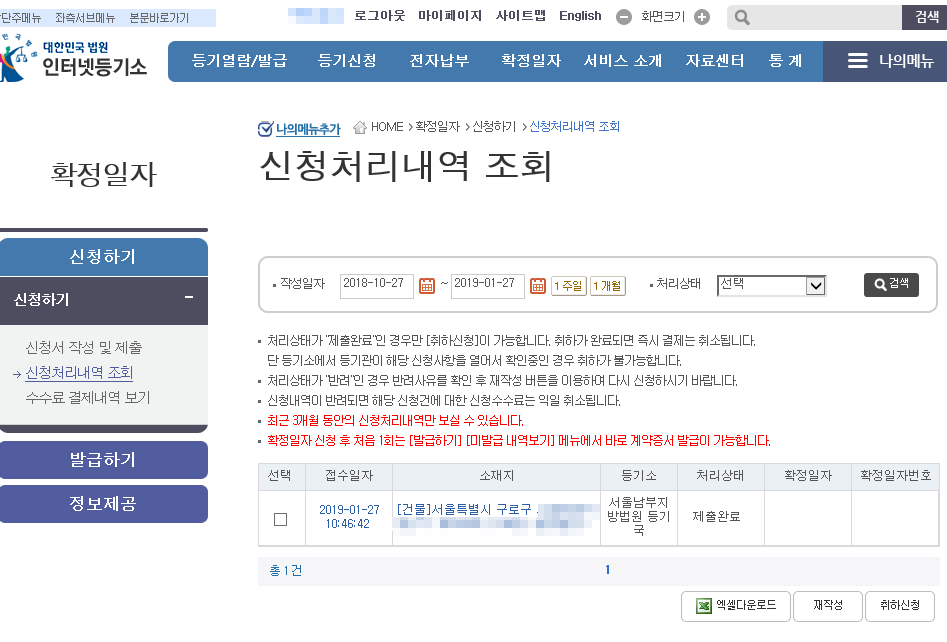
Task: Open 나의메뉴 hamburger menu icon
Action: click(x=857, y=61)
